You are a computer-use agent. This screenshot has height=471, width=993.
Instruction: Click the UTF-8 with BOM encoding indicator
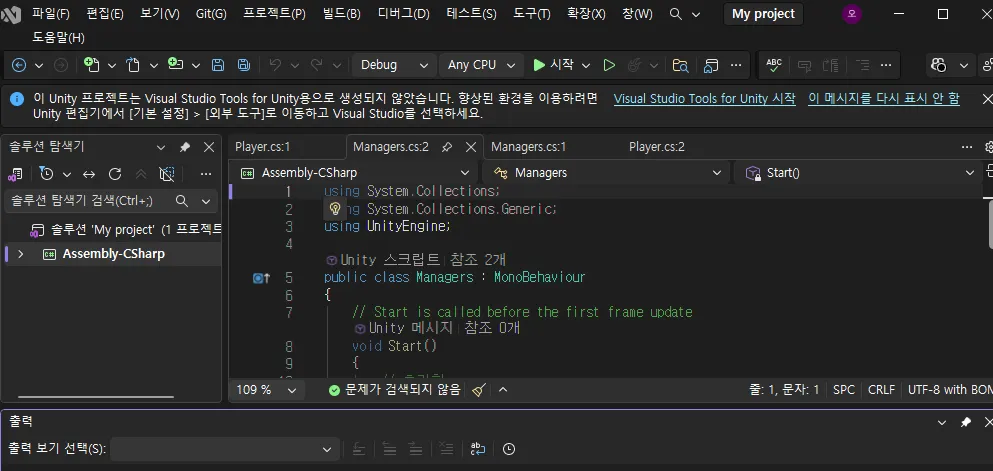point(950,390)
